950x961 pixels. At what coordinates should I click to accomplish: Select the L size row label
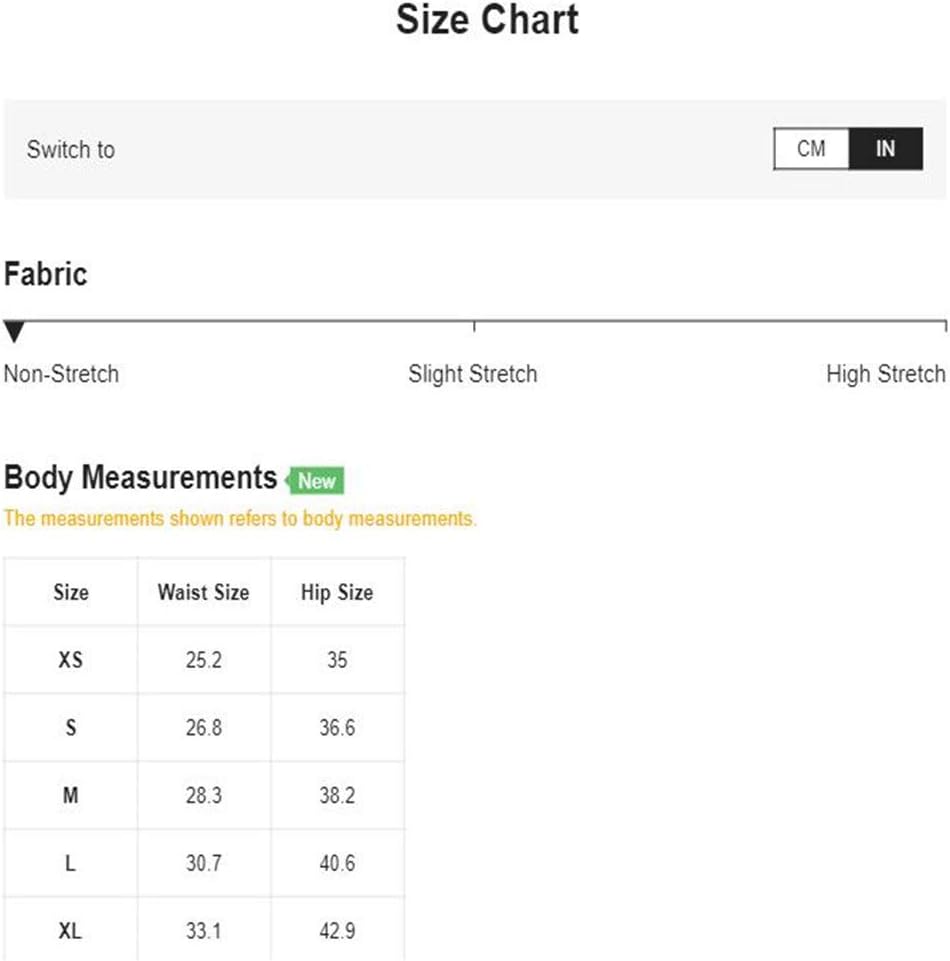(70, 864)
